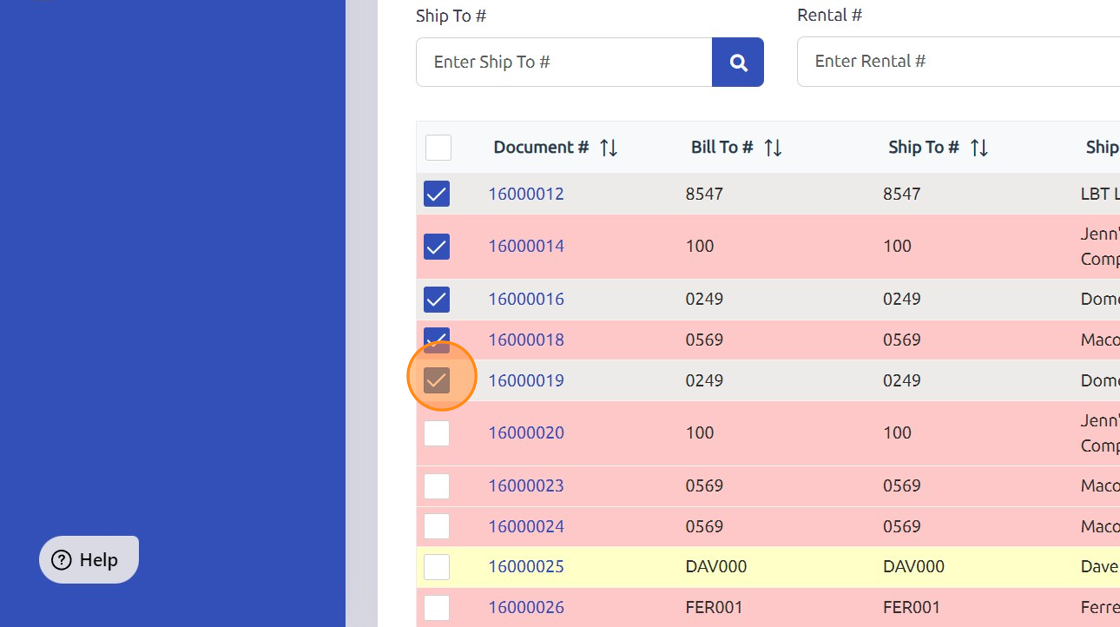Tick the checkbox for document 16000025
The image size is (1120, 627).
pos(437,567)
